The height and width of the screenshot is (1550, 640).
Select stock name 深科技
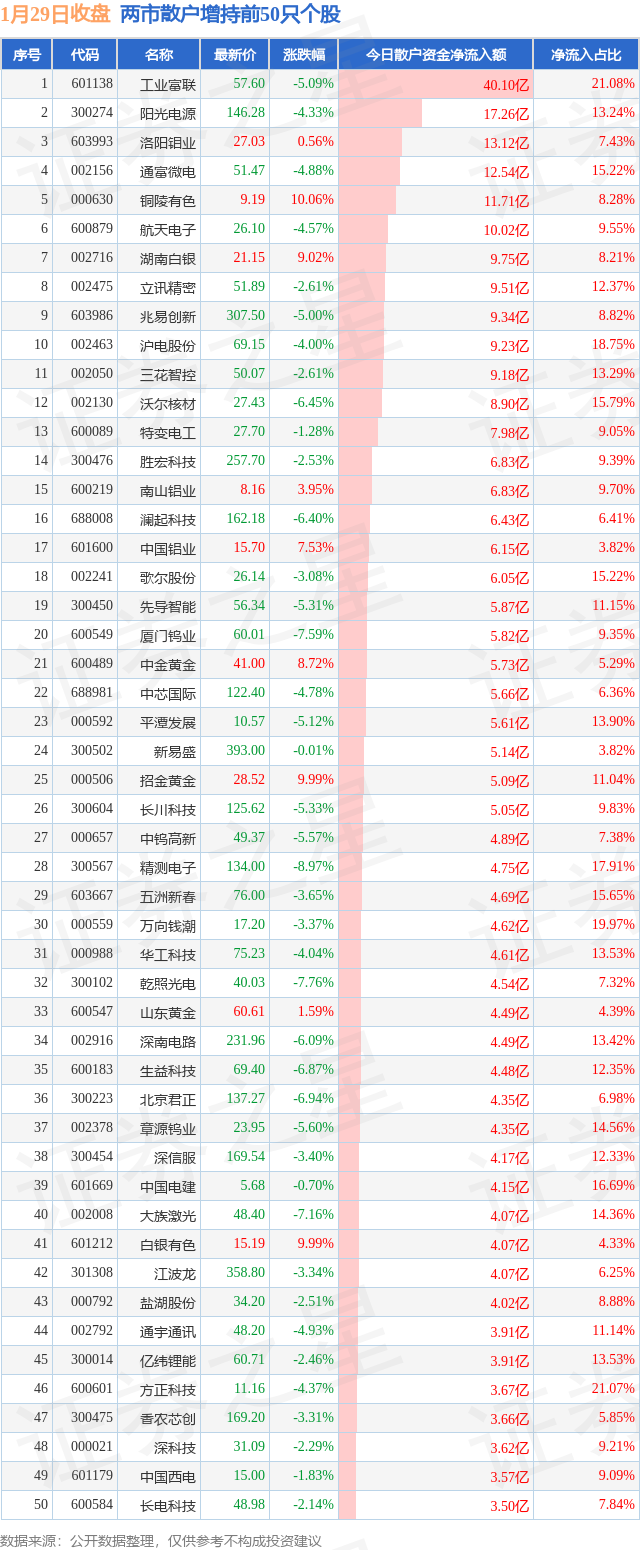pos(175,1447)
